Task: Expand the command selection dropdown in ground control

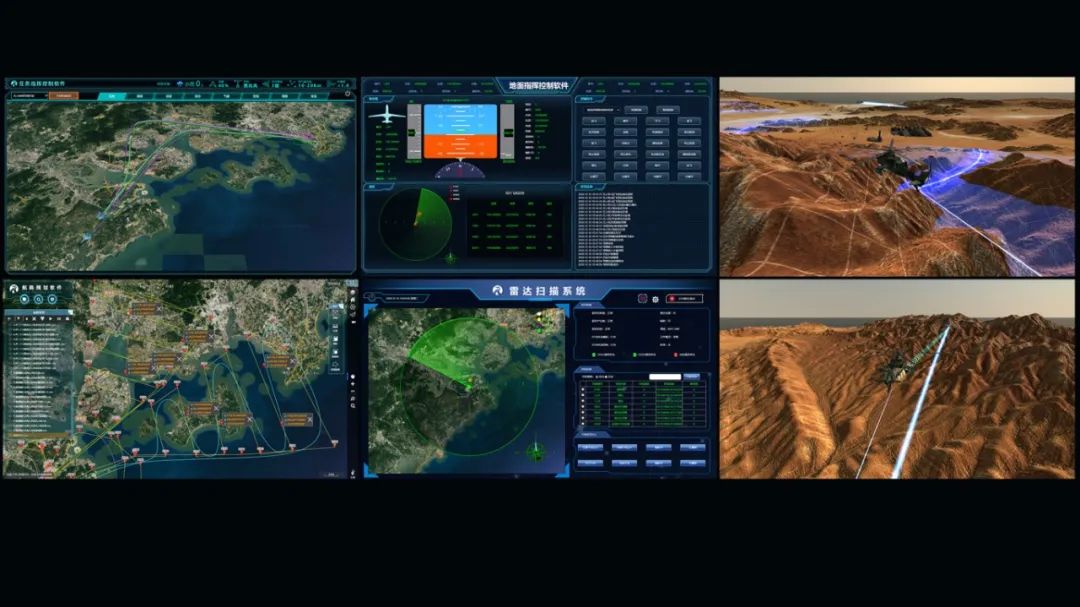Action: 600,109
